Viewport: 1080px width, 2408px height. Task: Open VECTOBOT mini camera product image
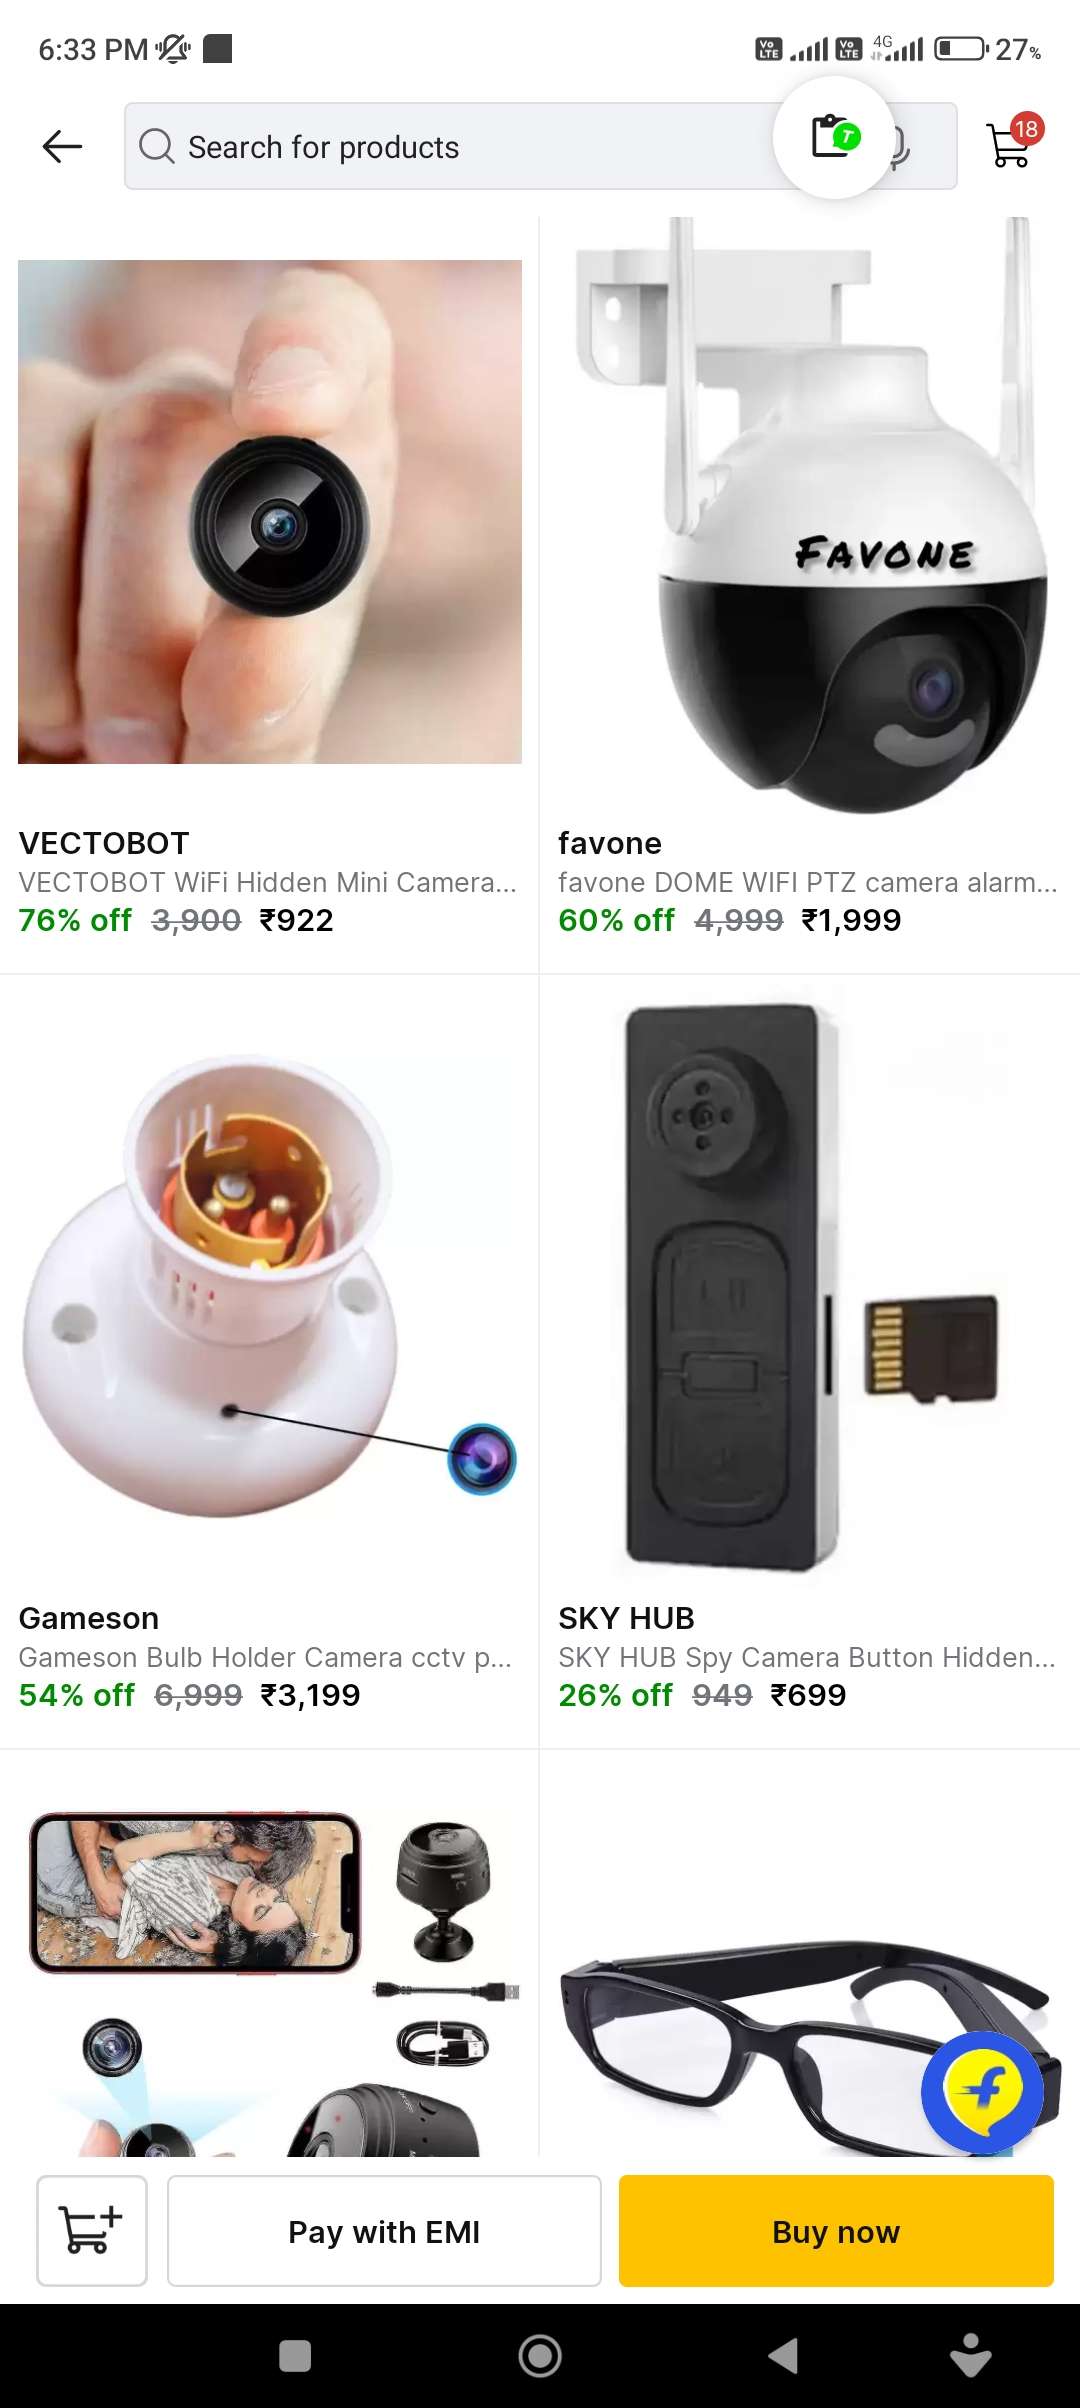coord(270,511)
